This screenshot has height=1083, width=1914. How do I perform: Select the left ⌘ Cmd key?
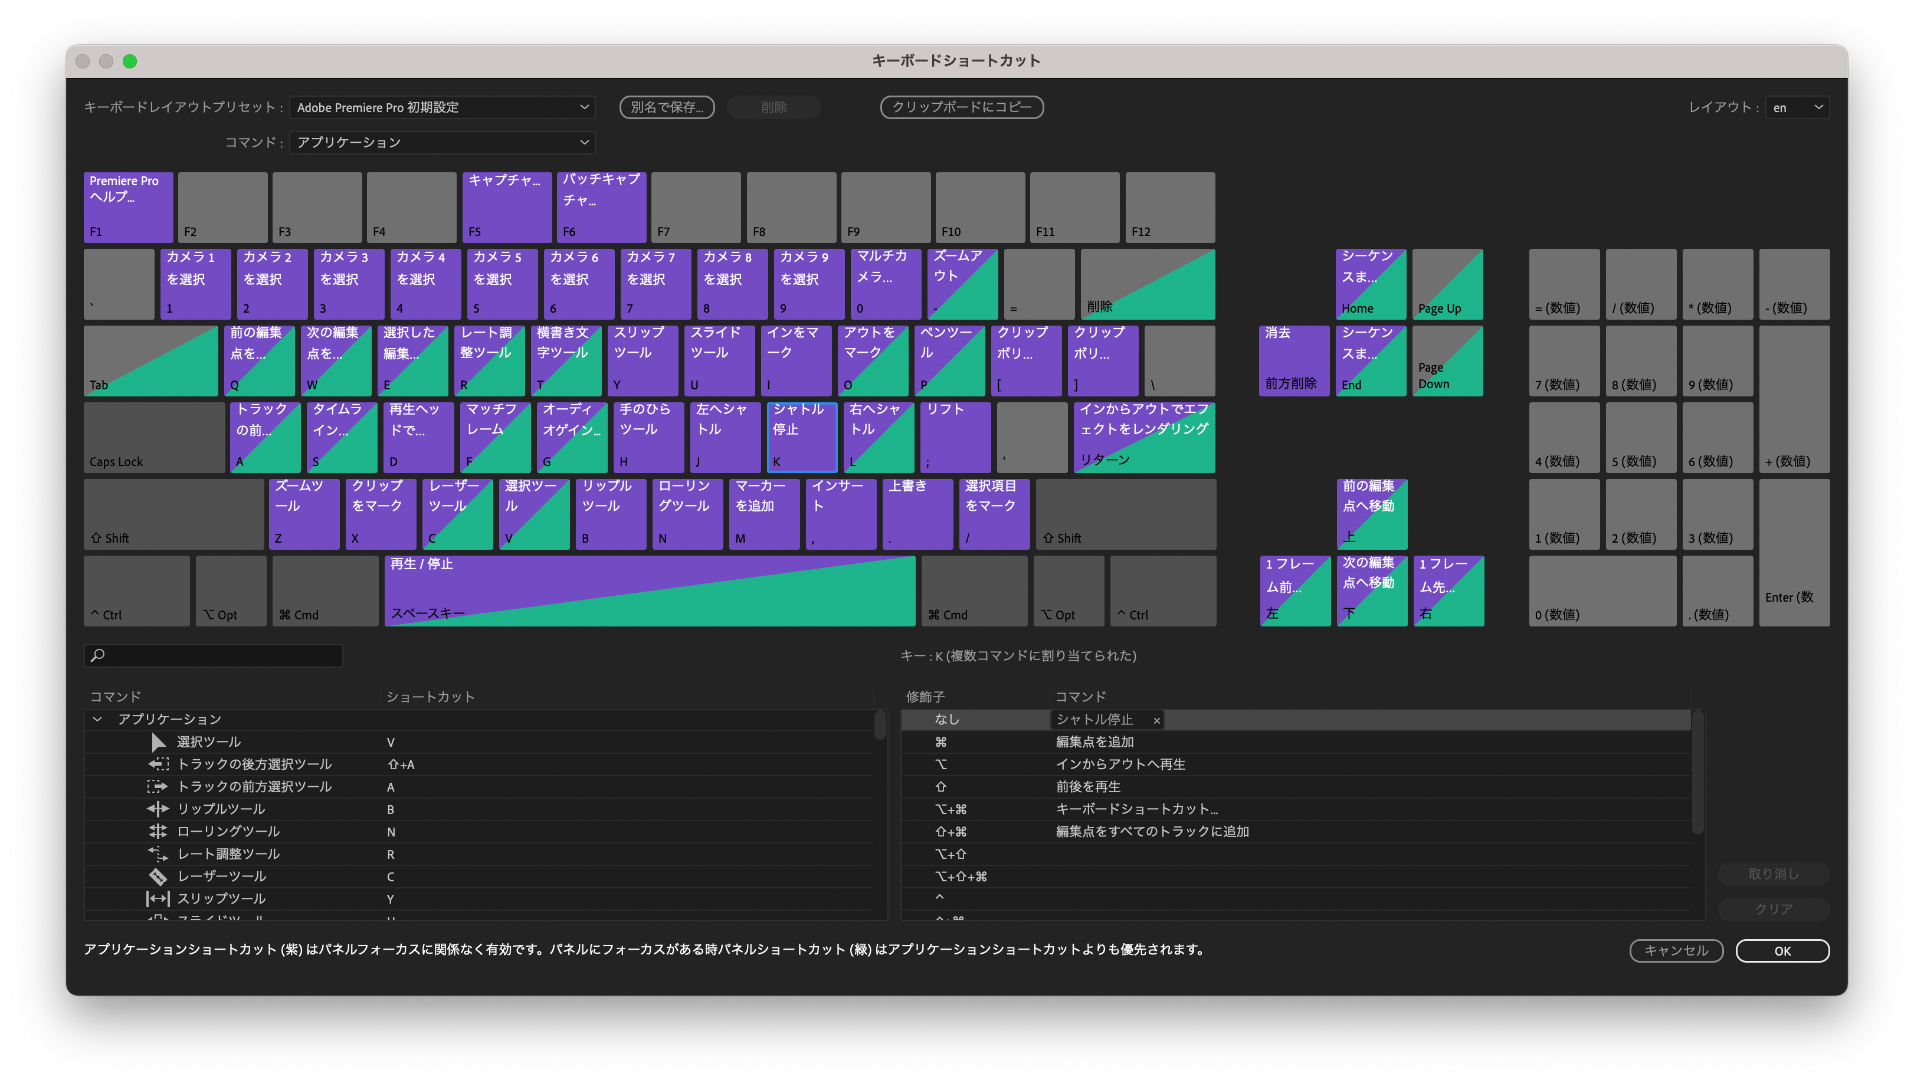click(325, 591)
